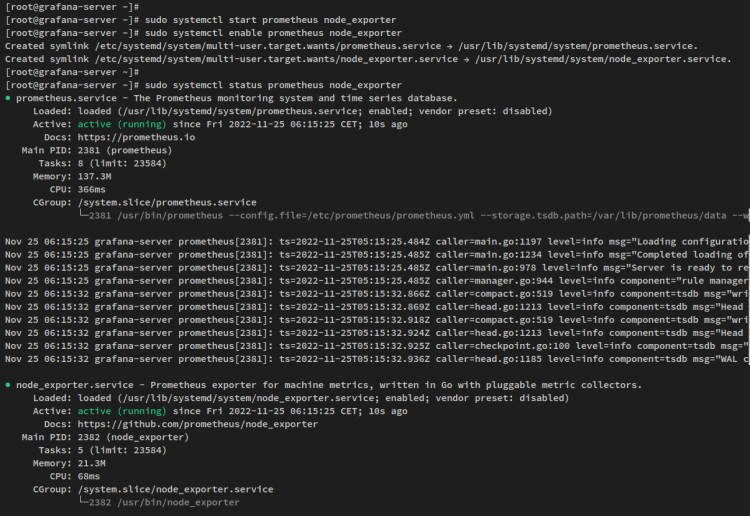Screen dimensions: 750x516
Task: Click the 'active (running)' status under node_exporter.service
Action: pos(122,411)
